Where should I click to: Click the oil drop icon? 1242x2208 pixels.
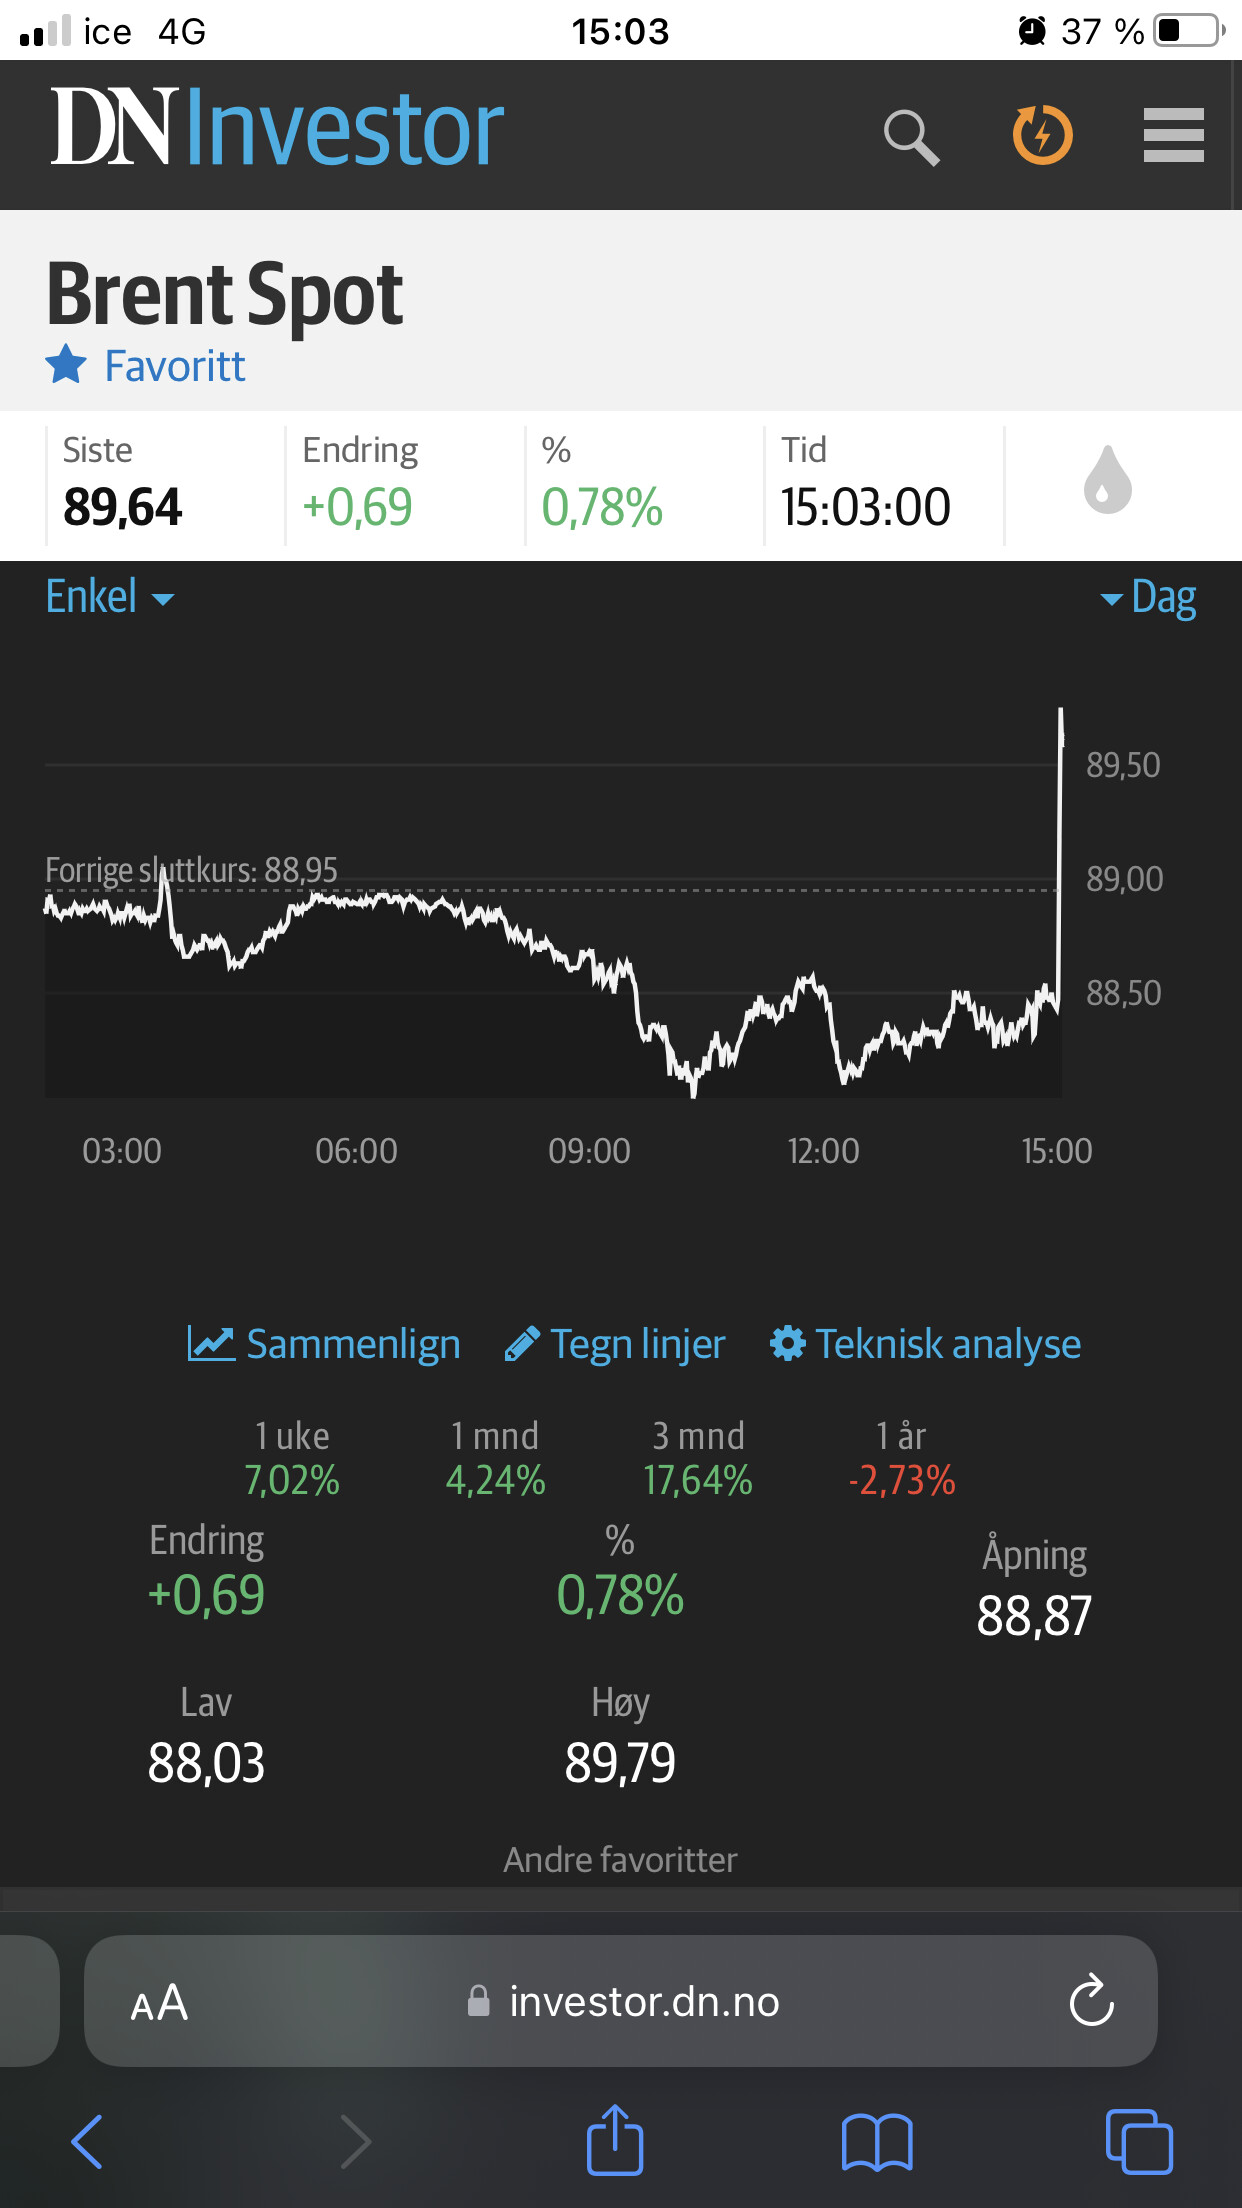(x=1107, y=481)
